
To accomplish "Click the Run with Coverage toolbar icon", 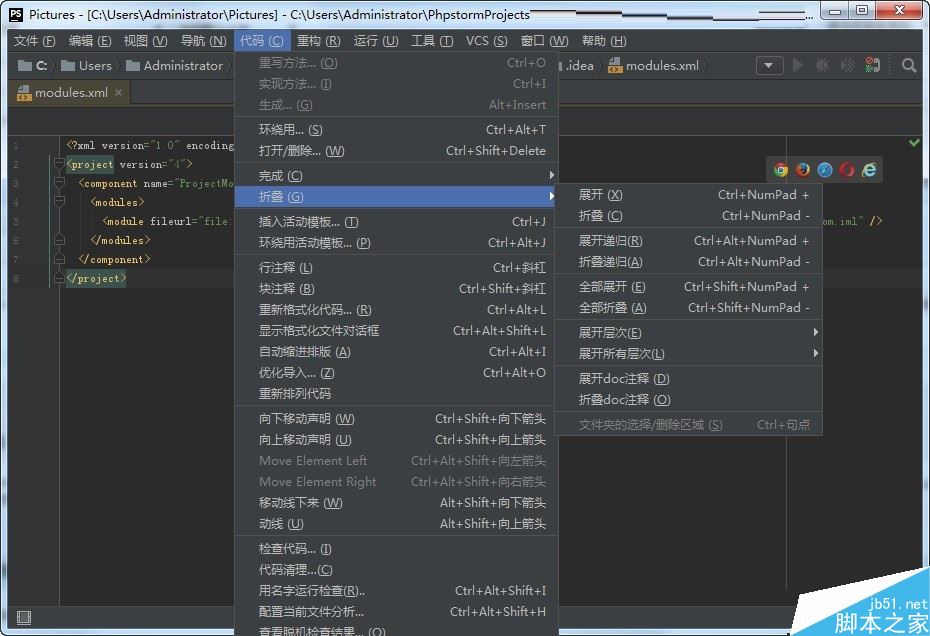I will click(x=848, y=65).
